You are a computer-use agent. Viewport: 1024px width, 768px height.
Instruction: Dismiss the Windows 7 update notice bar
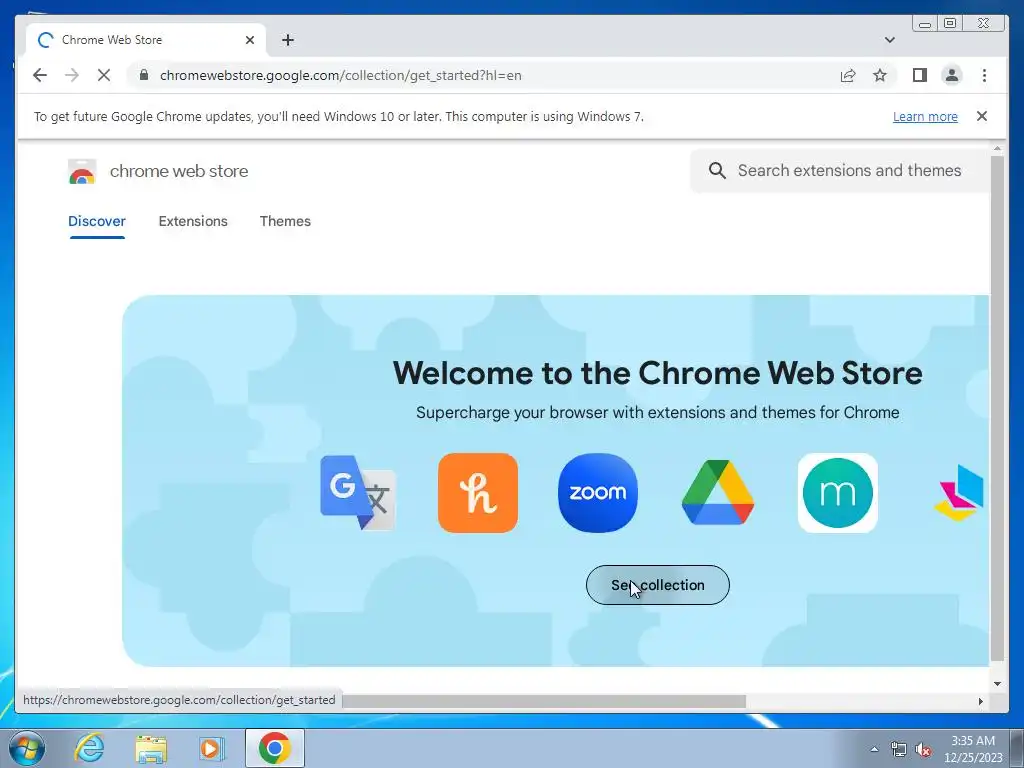[982, 116]
